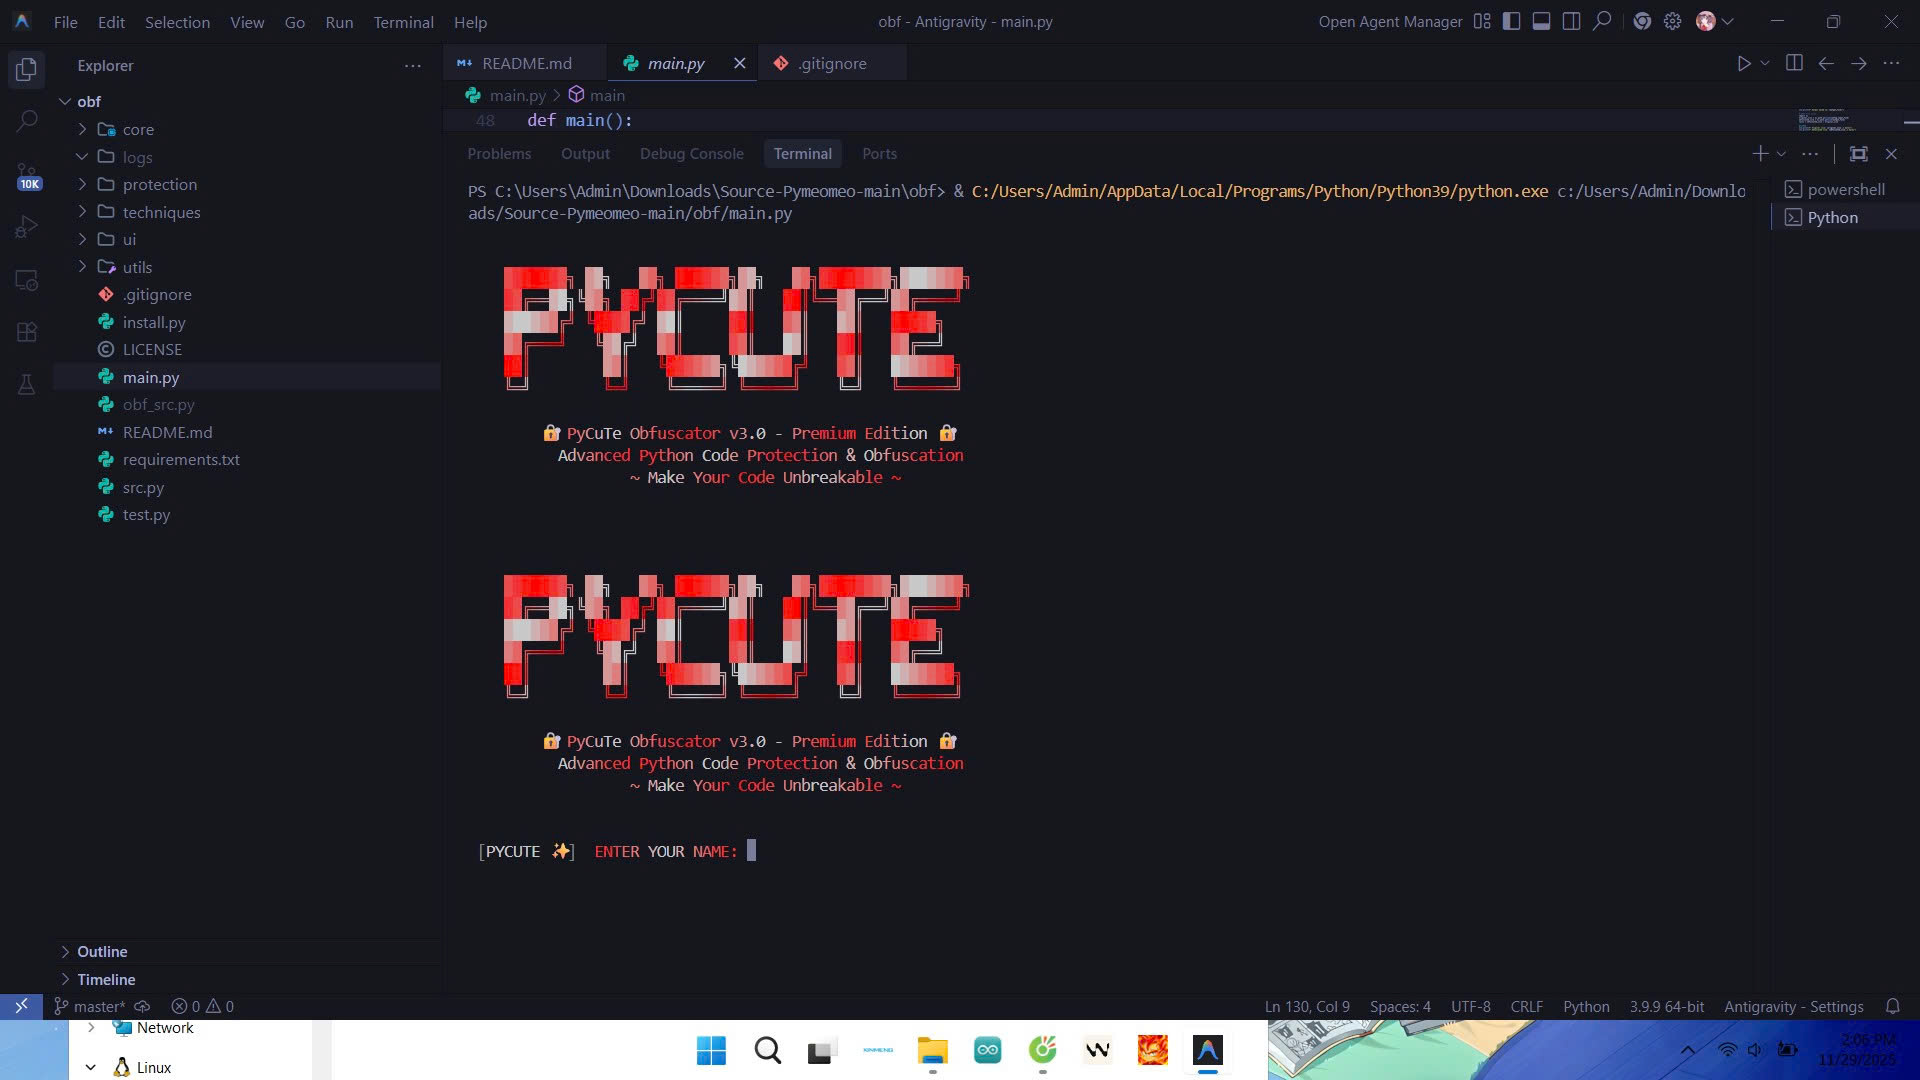1920x1080 pixels.
Task: Open the Testing flask view
Action: [x=26, y=384]
